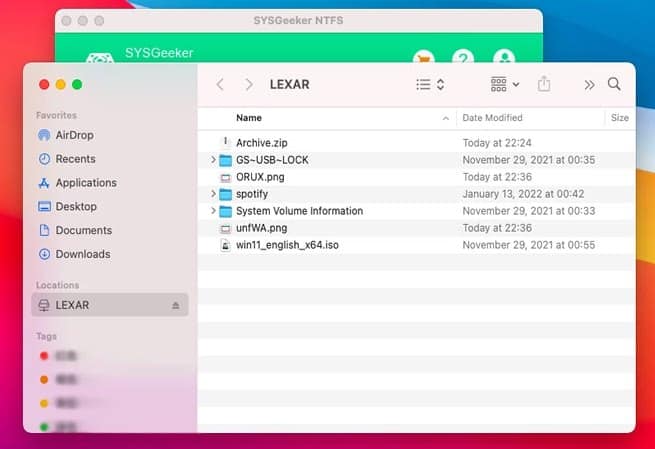Screen dimensions: 655x449
Task: Sort by Date Modified column header
Action: [x=493, y=118]
